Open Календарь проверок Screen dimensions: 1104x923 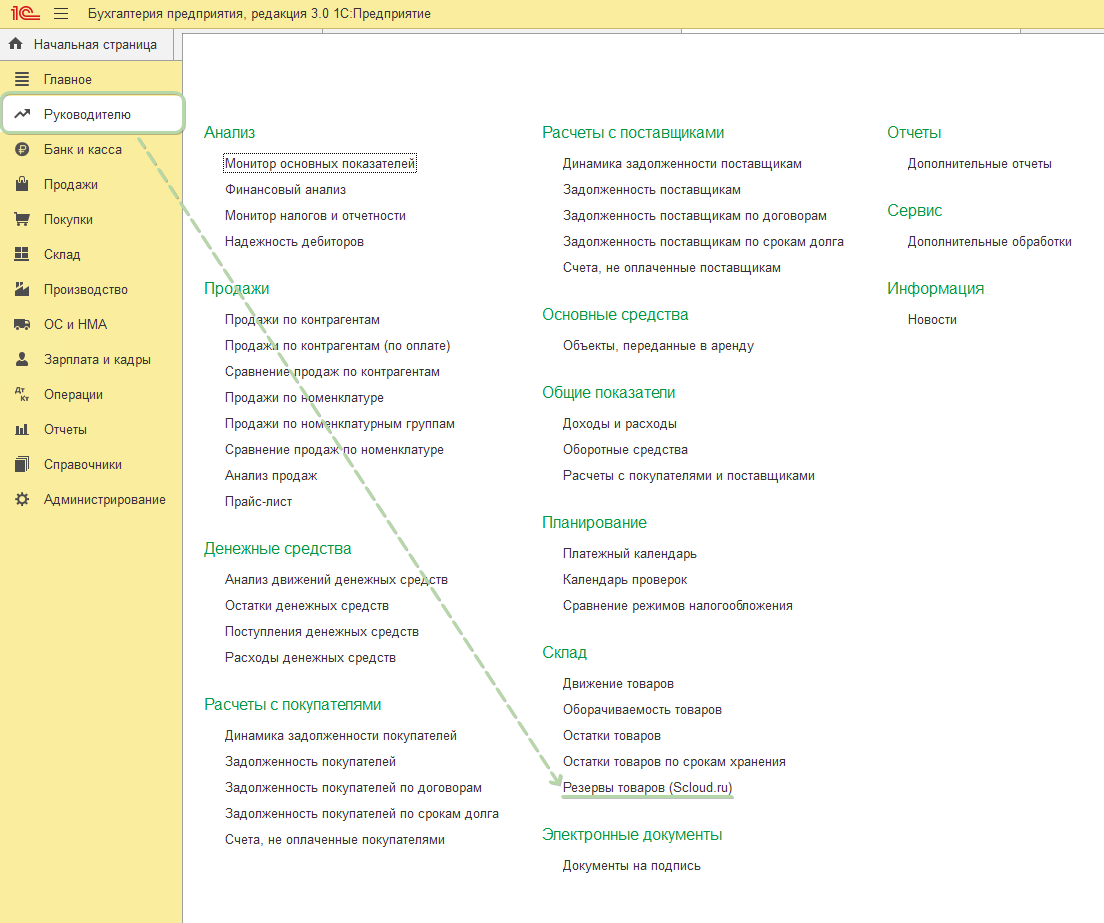(625, 580)
